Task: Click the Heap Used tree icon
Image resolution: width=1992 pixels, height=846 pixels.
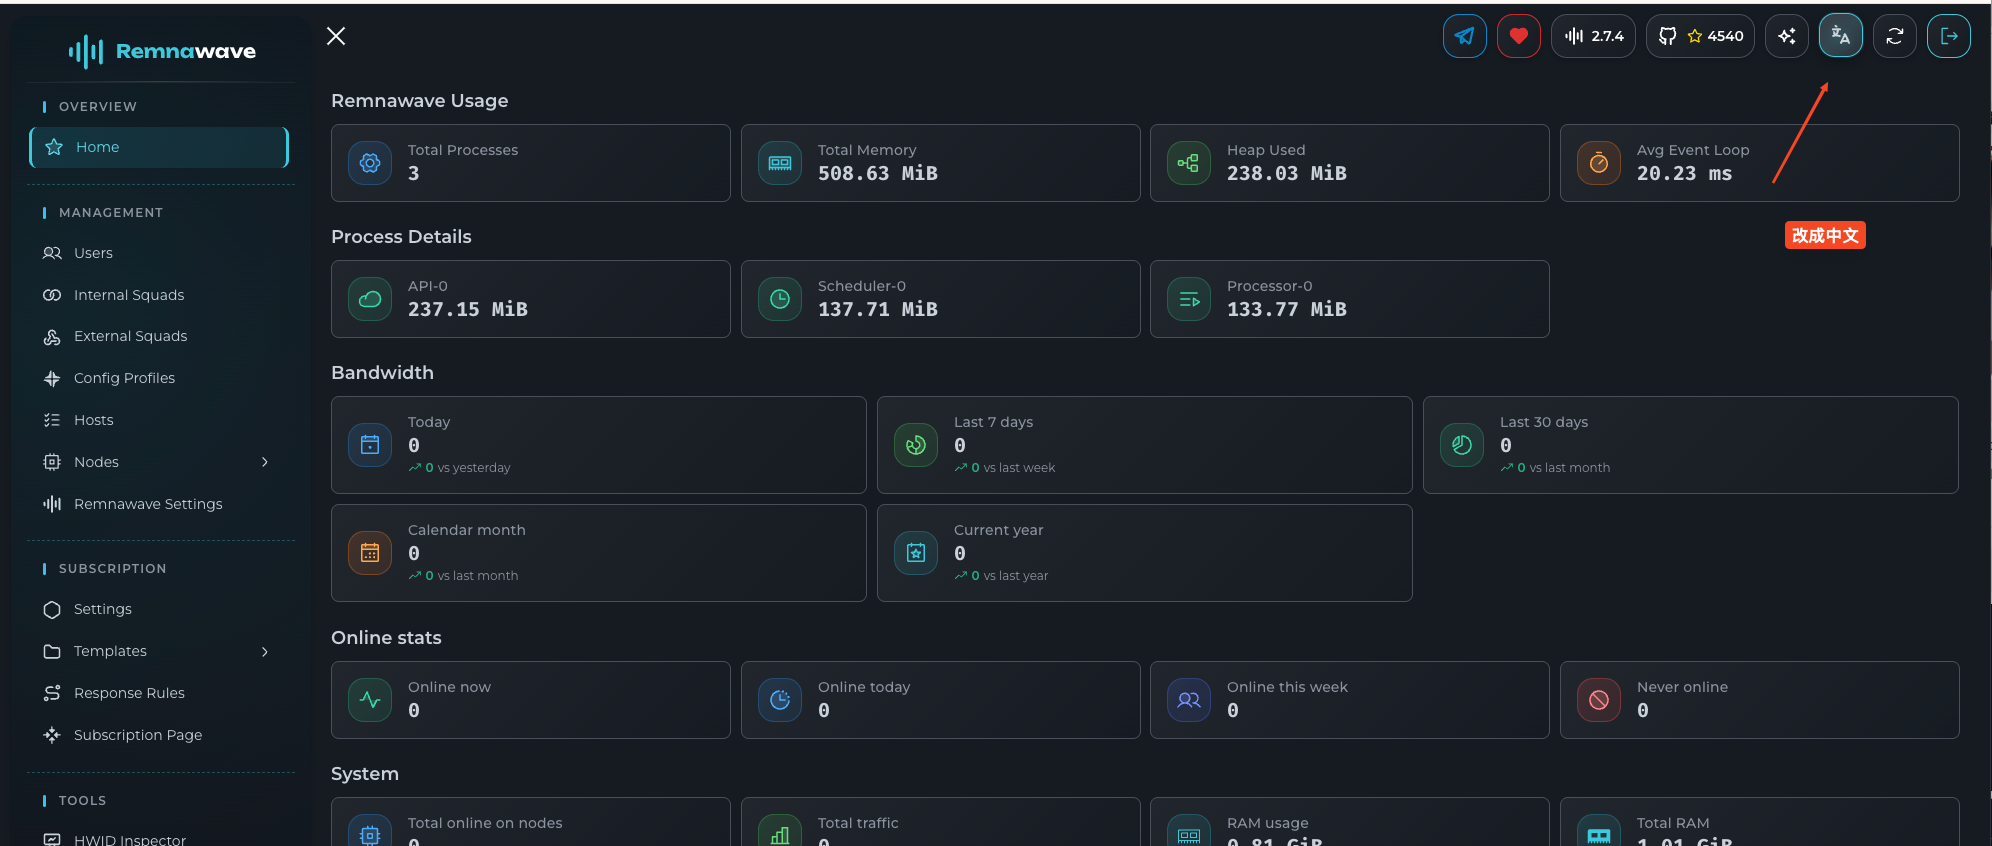Action: (x=1189, y=163)
